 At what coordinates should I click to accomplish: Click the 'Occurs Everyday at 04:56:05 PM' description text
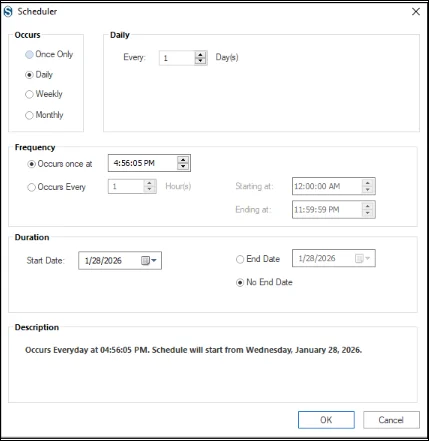click(193, 350)
